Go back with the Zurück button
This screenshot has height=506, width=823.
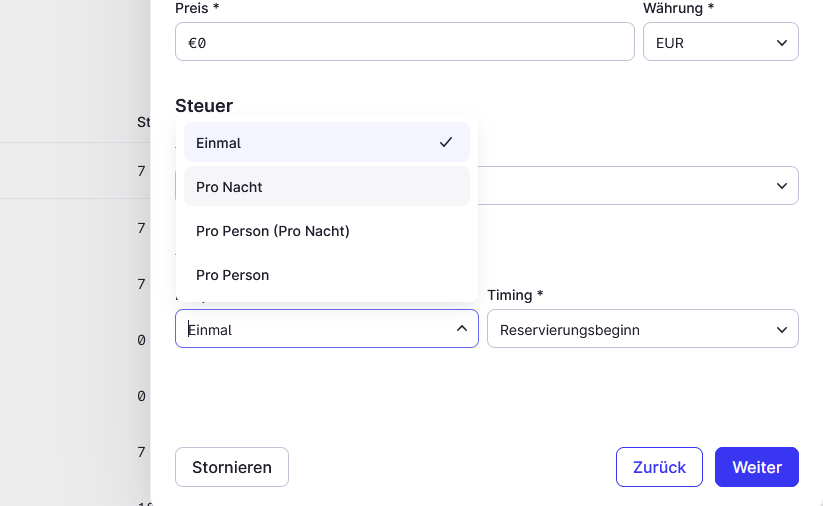659,467
